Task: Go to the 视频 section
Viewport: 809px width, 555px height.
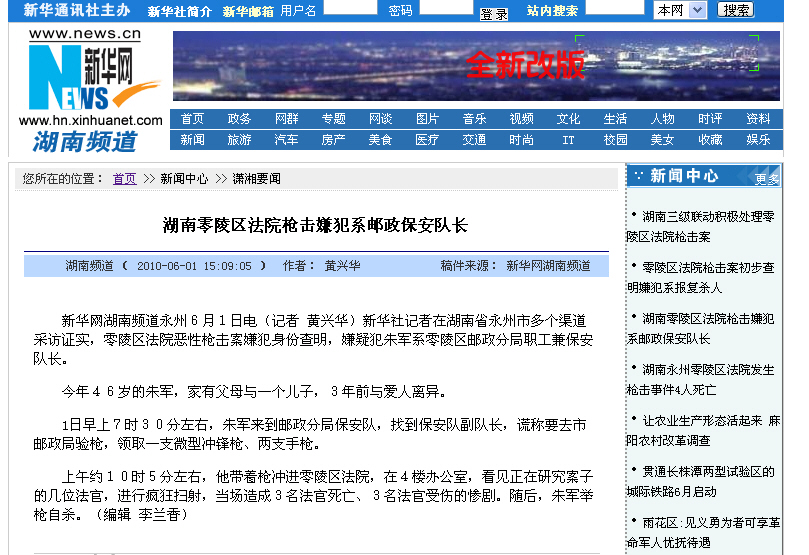Action: point(521,119)
